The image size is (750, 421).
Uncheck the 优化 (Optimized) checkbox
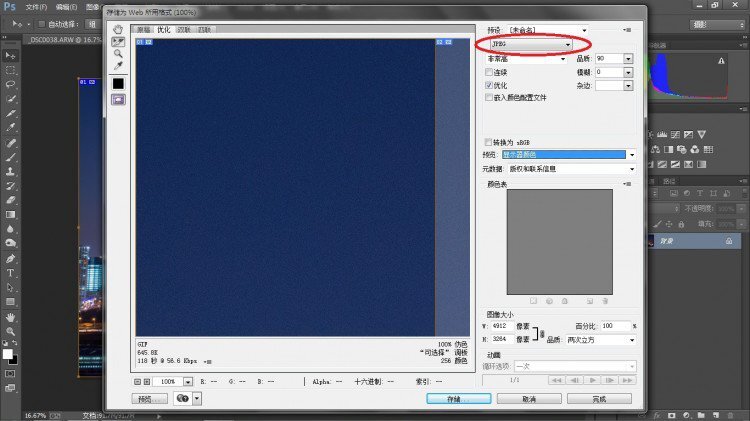click(488, 85)
